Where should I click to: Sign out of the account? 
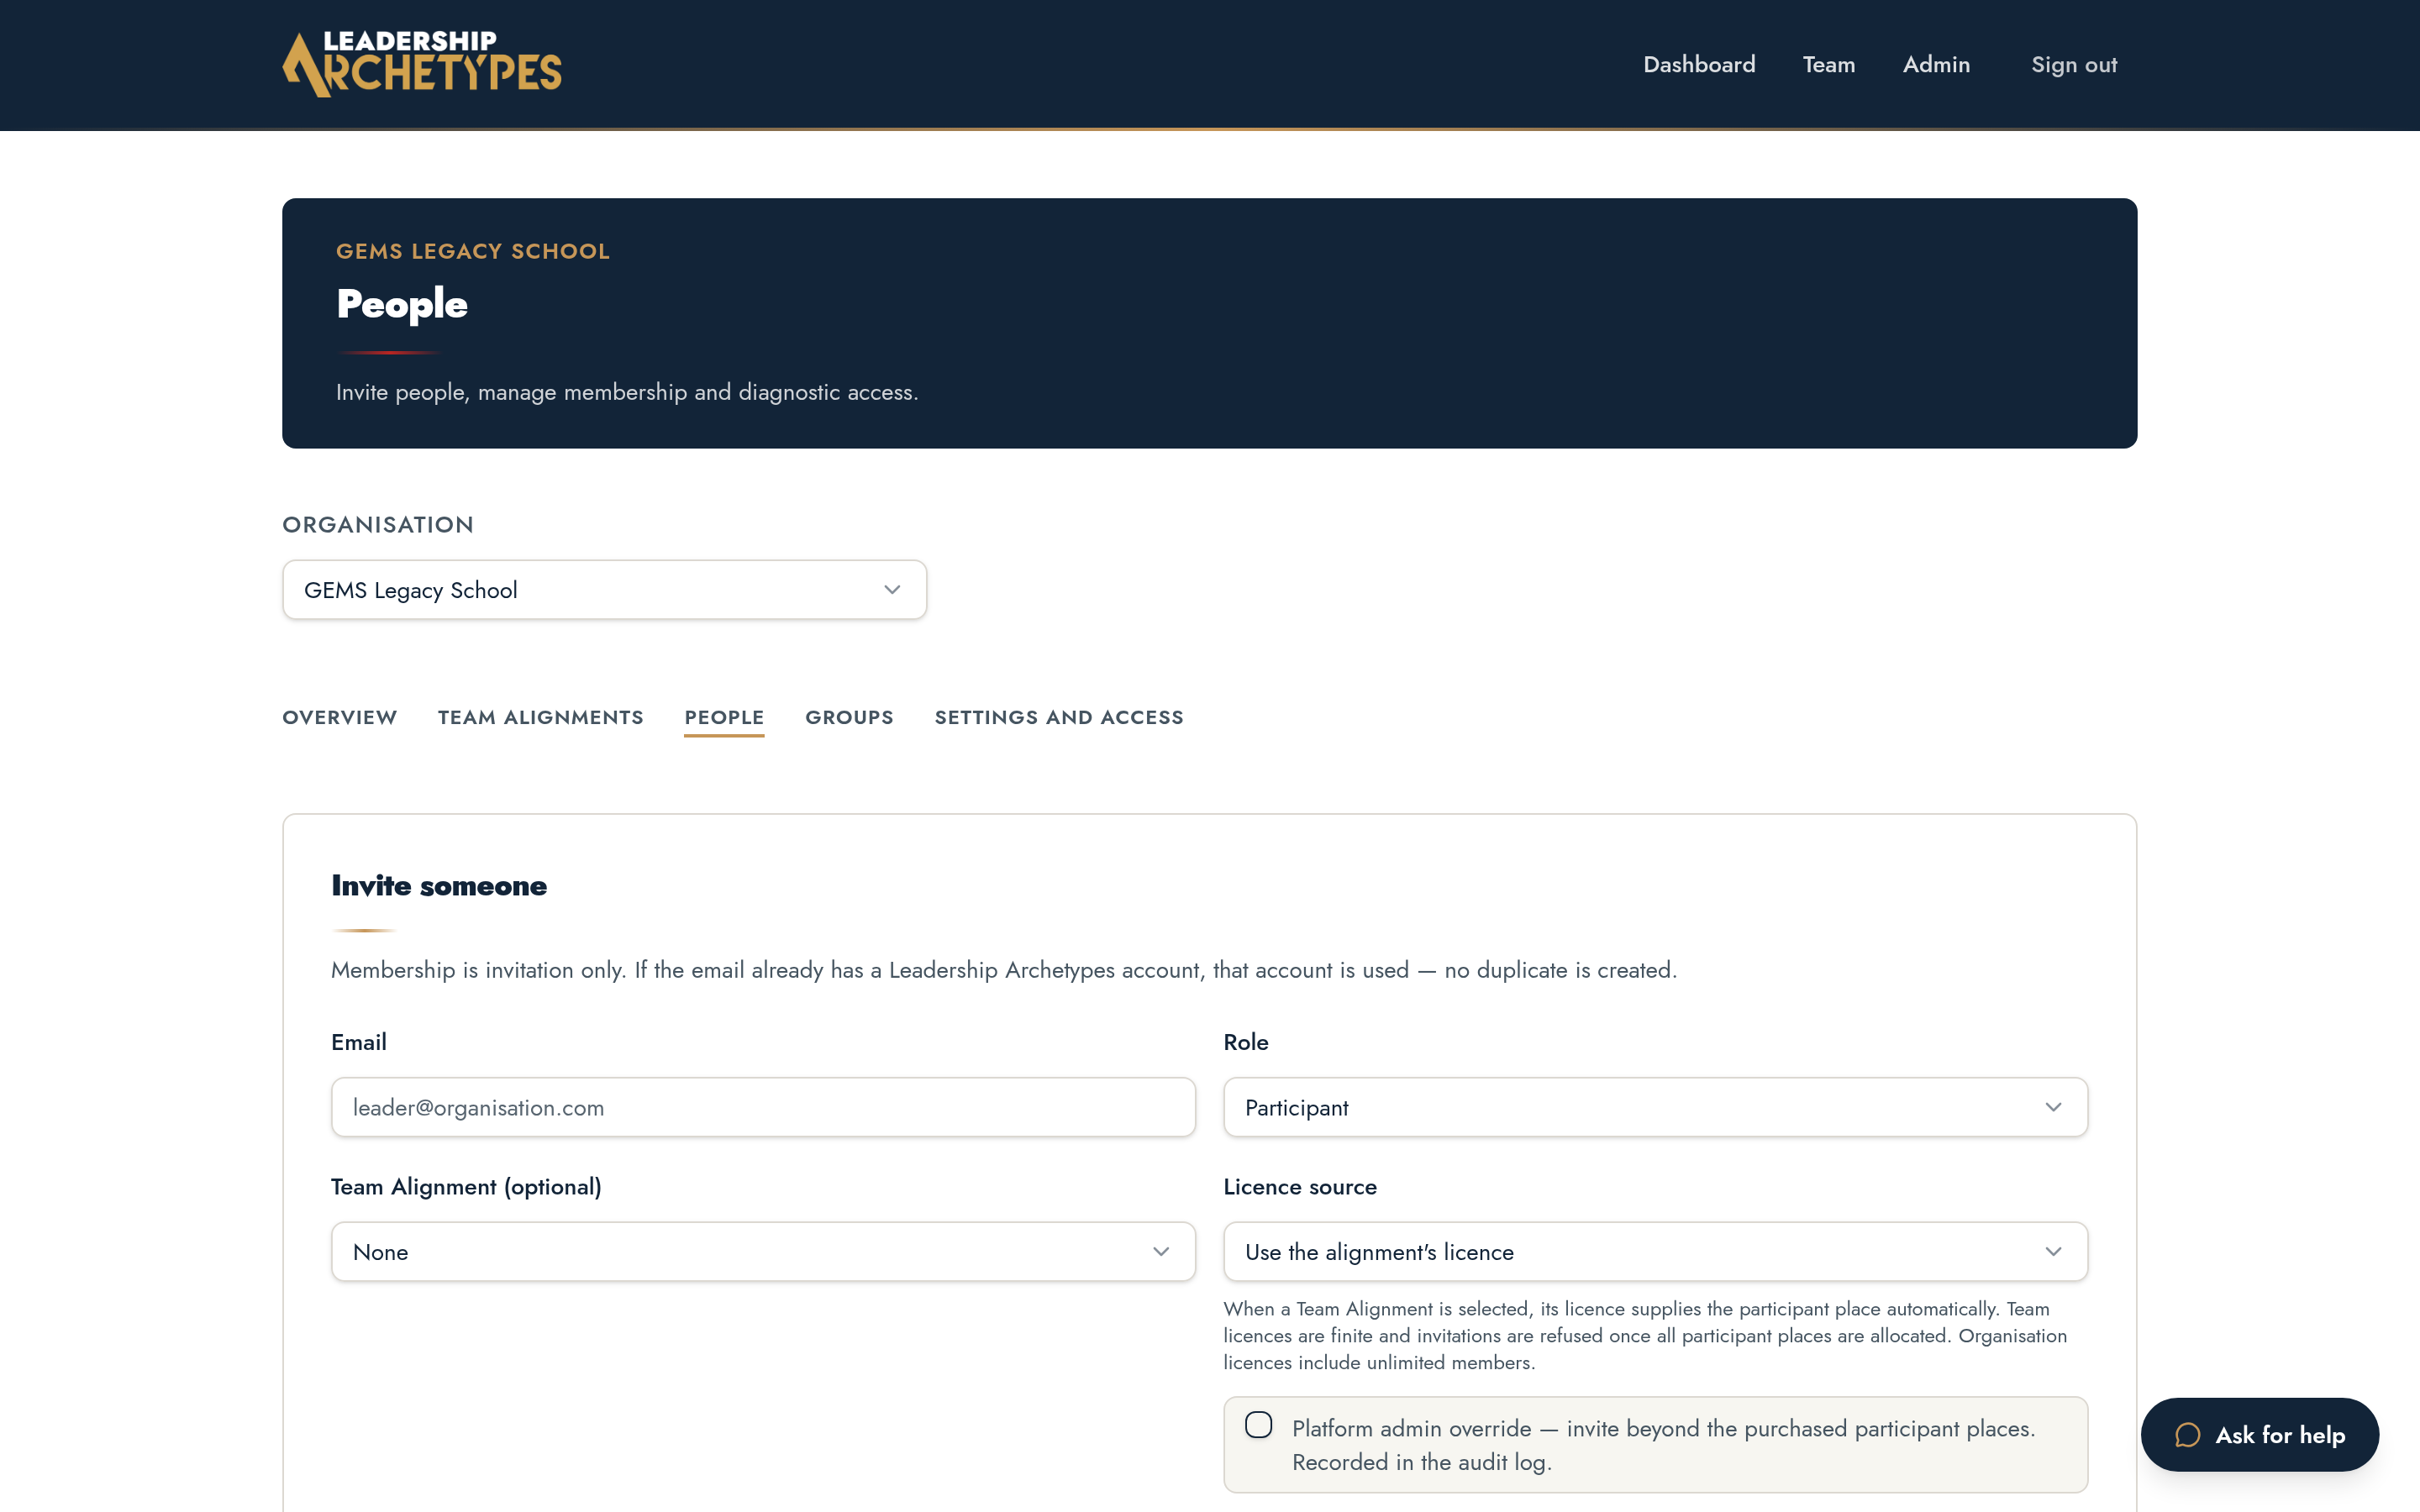click(x=2074, y=64)
